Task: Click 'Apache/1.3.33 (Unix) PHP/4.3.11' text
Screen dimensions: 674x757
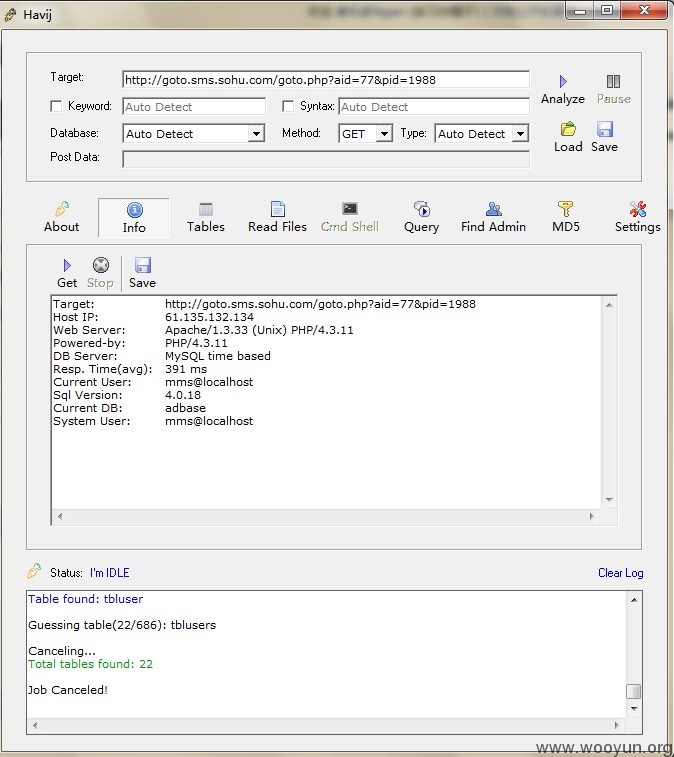Action: pos(259,330)
